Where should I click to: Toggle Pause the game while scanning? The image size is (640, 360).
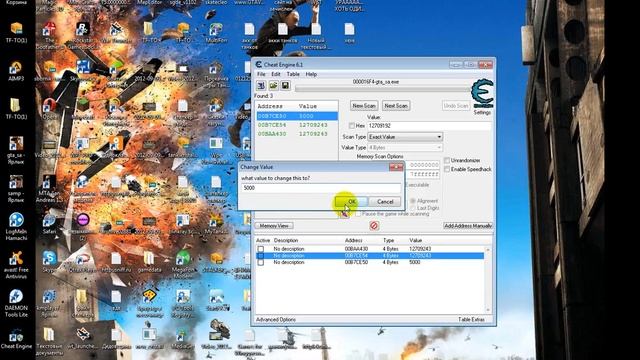click(358, 214)
